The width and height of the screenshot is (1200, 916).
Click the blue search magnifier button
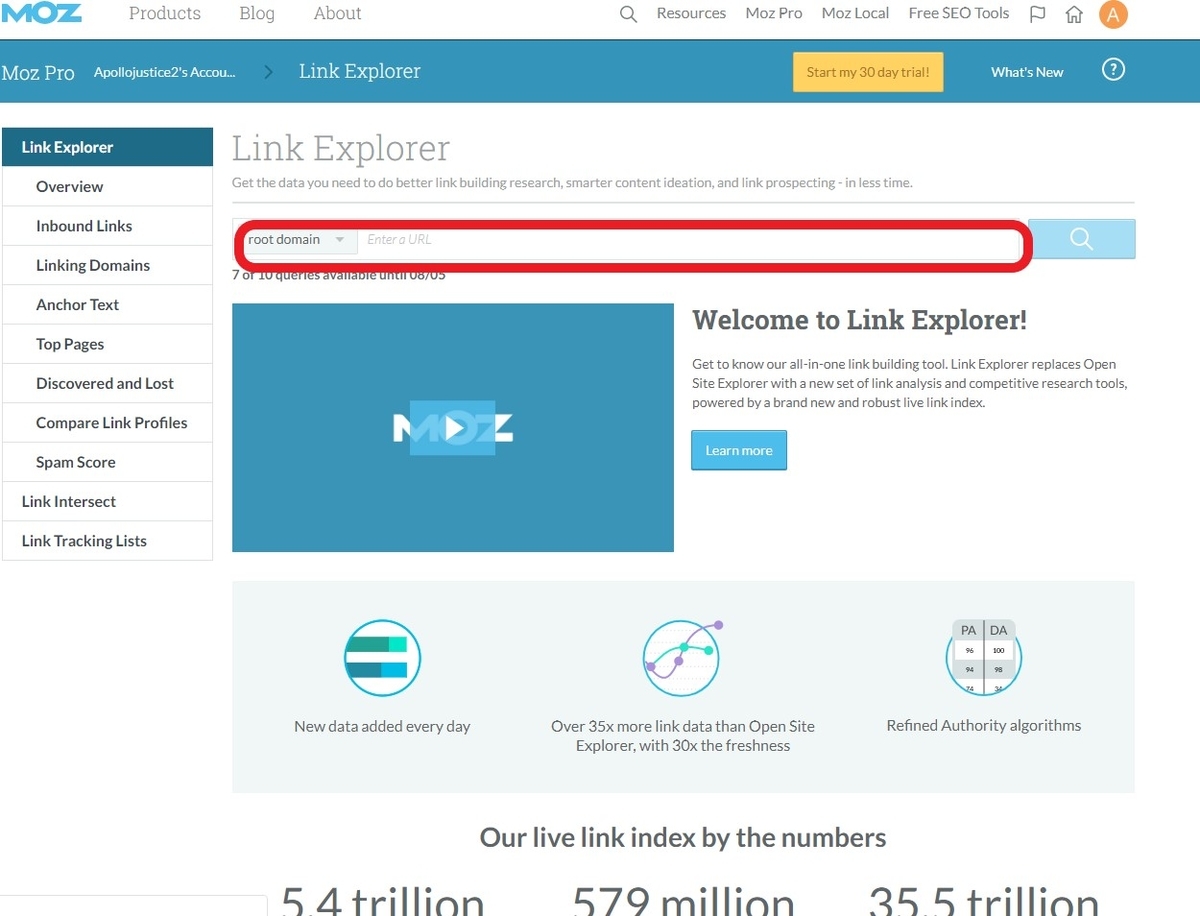(x=1081, y=239)
